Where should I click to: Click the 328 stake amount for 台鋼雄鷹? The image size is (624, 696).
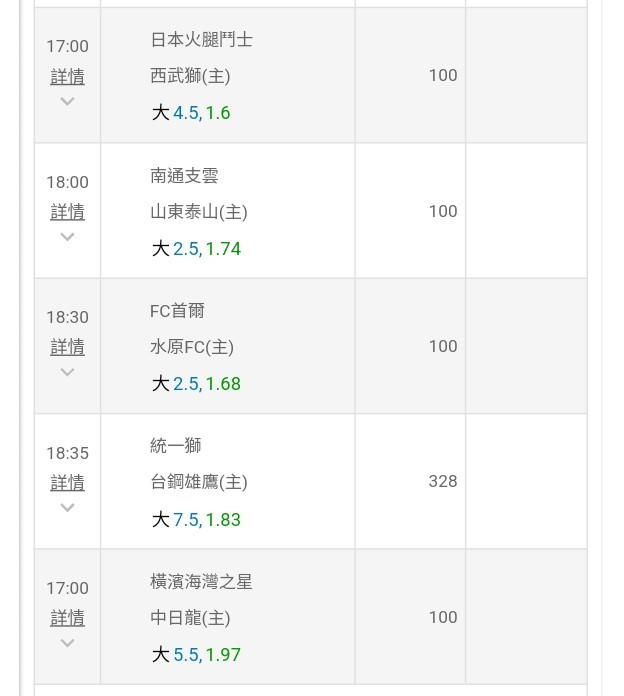click(443, 481)
